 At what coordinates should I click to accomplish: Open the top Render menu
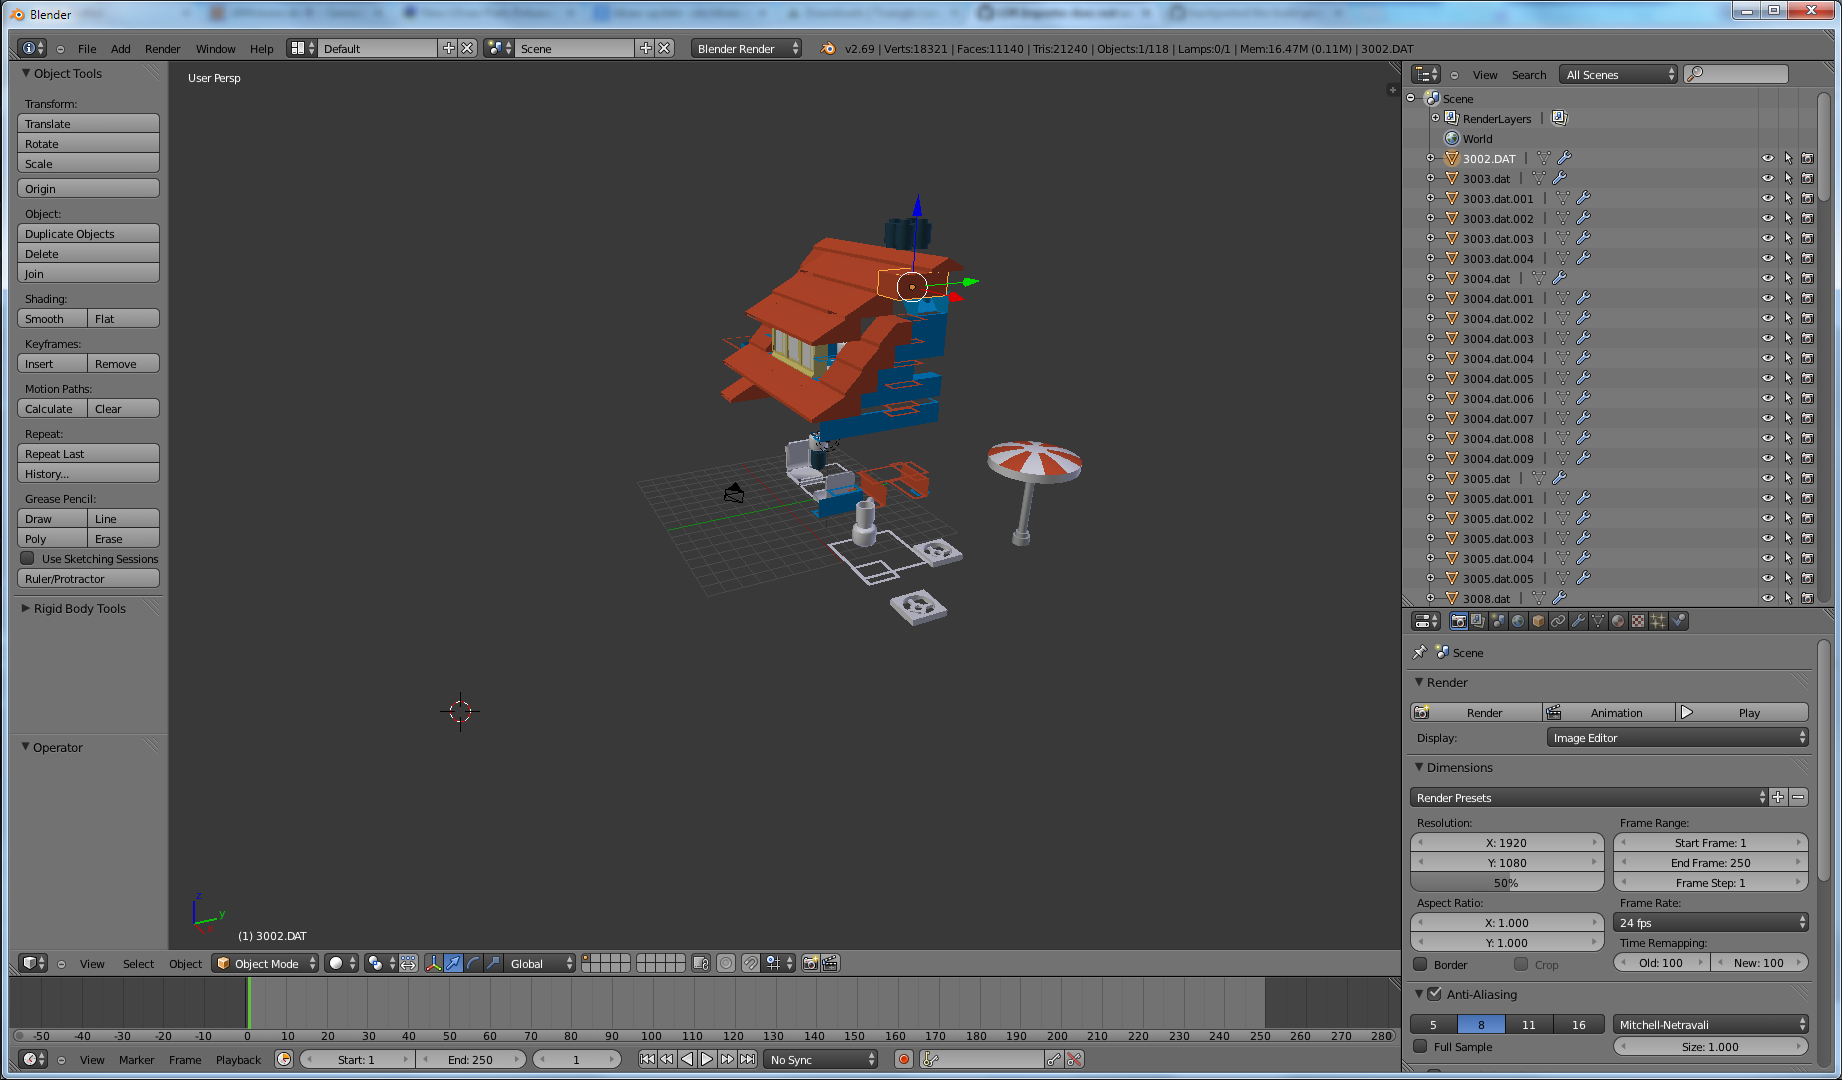coord(162,48)
